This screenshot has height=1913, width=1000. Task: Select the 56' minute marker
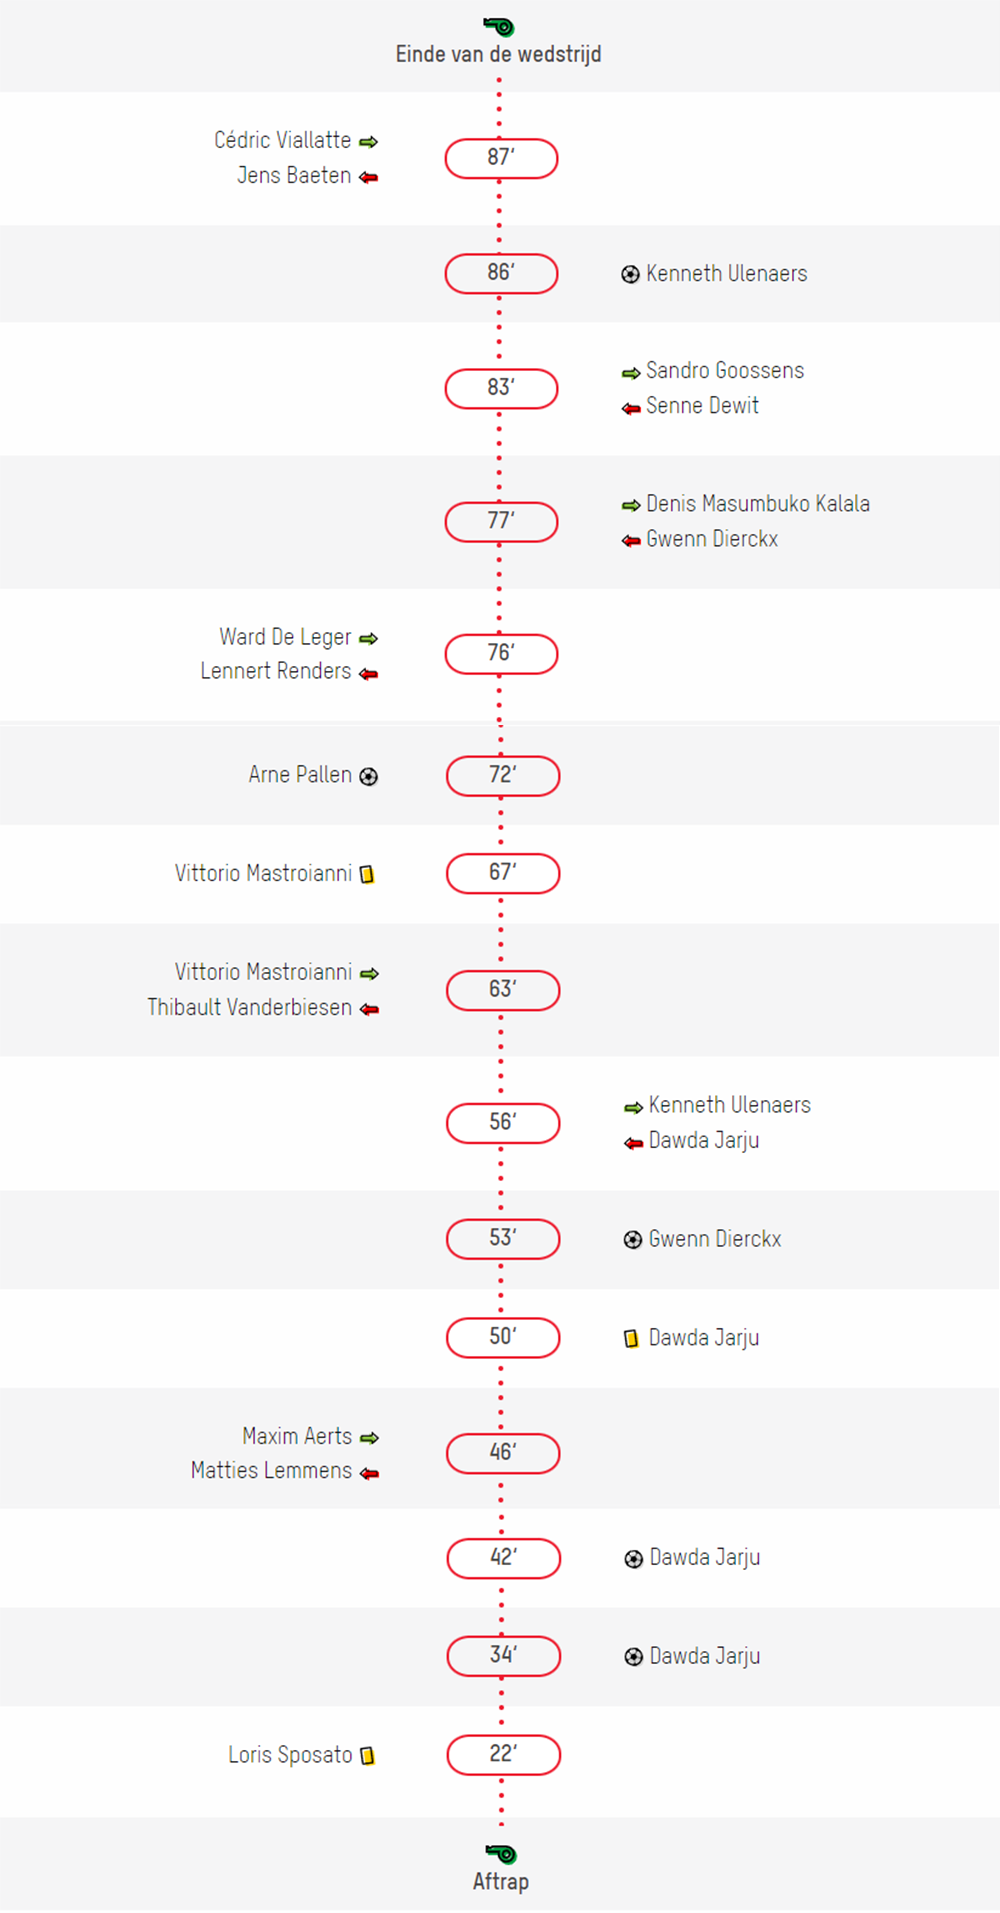(503, 1122)
